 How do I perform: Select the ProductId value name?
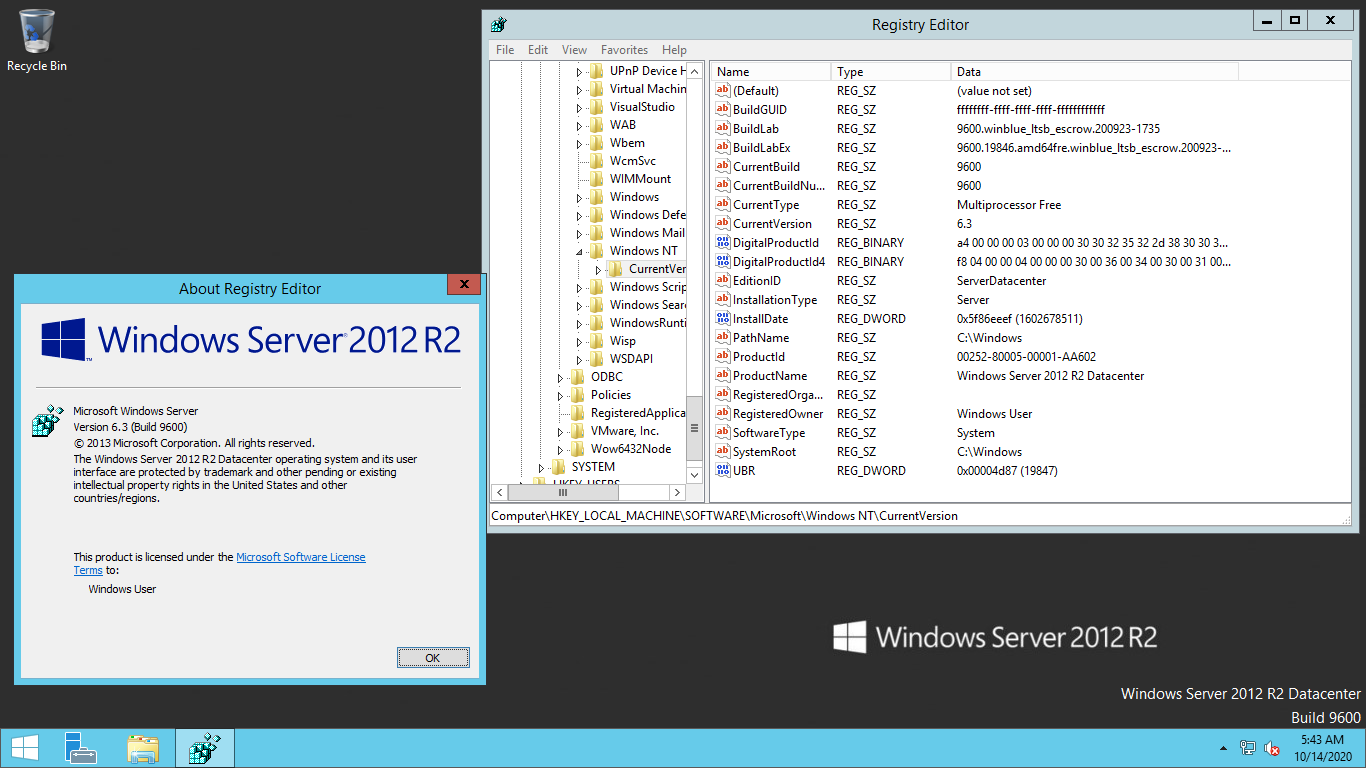click(759, 356)
